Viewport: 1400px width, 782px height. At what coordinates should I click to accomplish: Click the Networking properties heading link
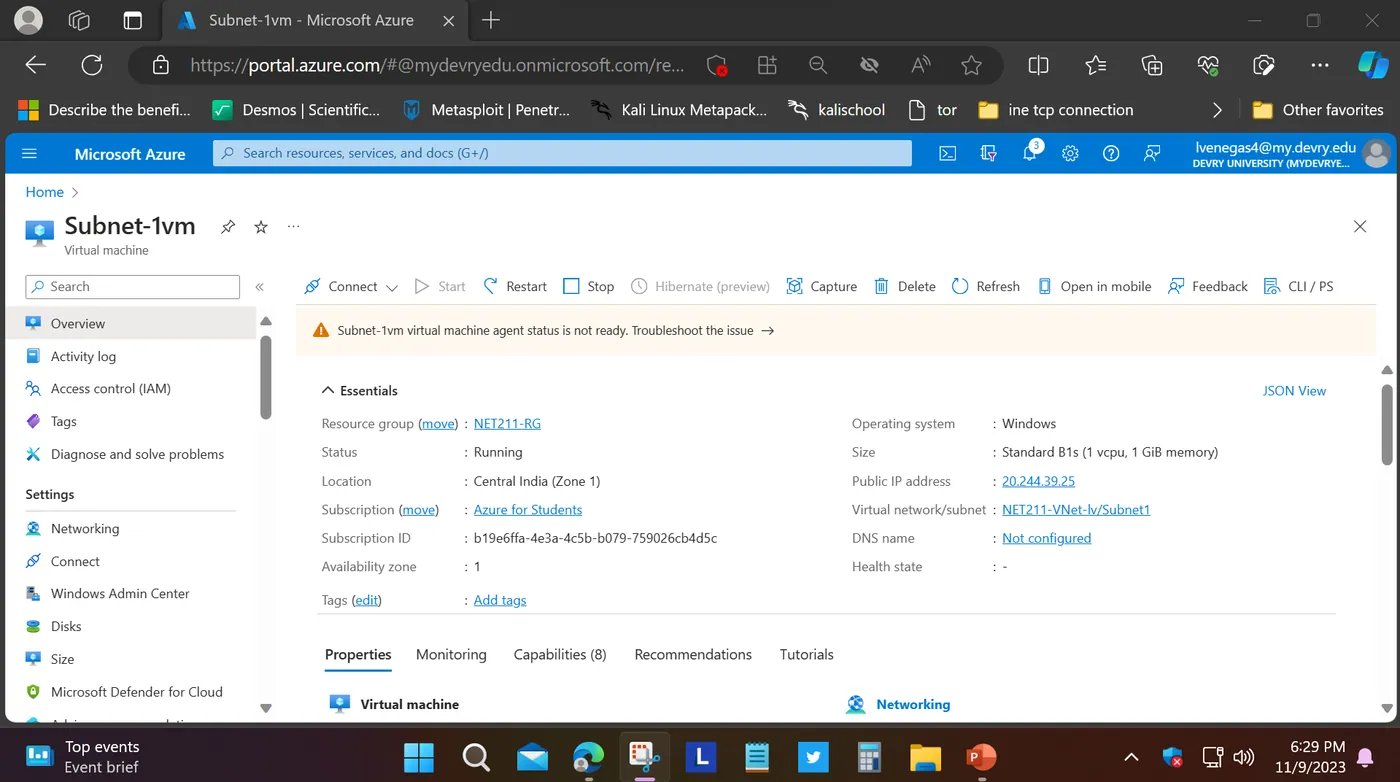(913, 704)
